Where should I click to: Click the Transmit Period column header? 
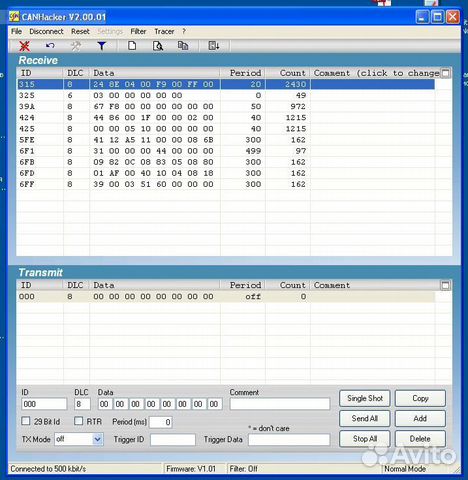pos(243,285)
